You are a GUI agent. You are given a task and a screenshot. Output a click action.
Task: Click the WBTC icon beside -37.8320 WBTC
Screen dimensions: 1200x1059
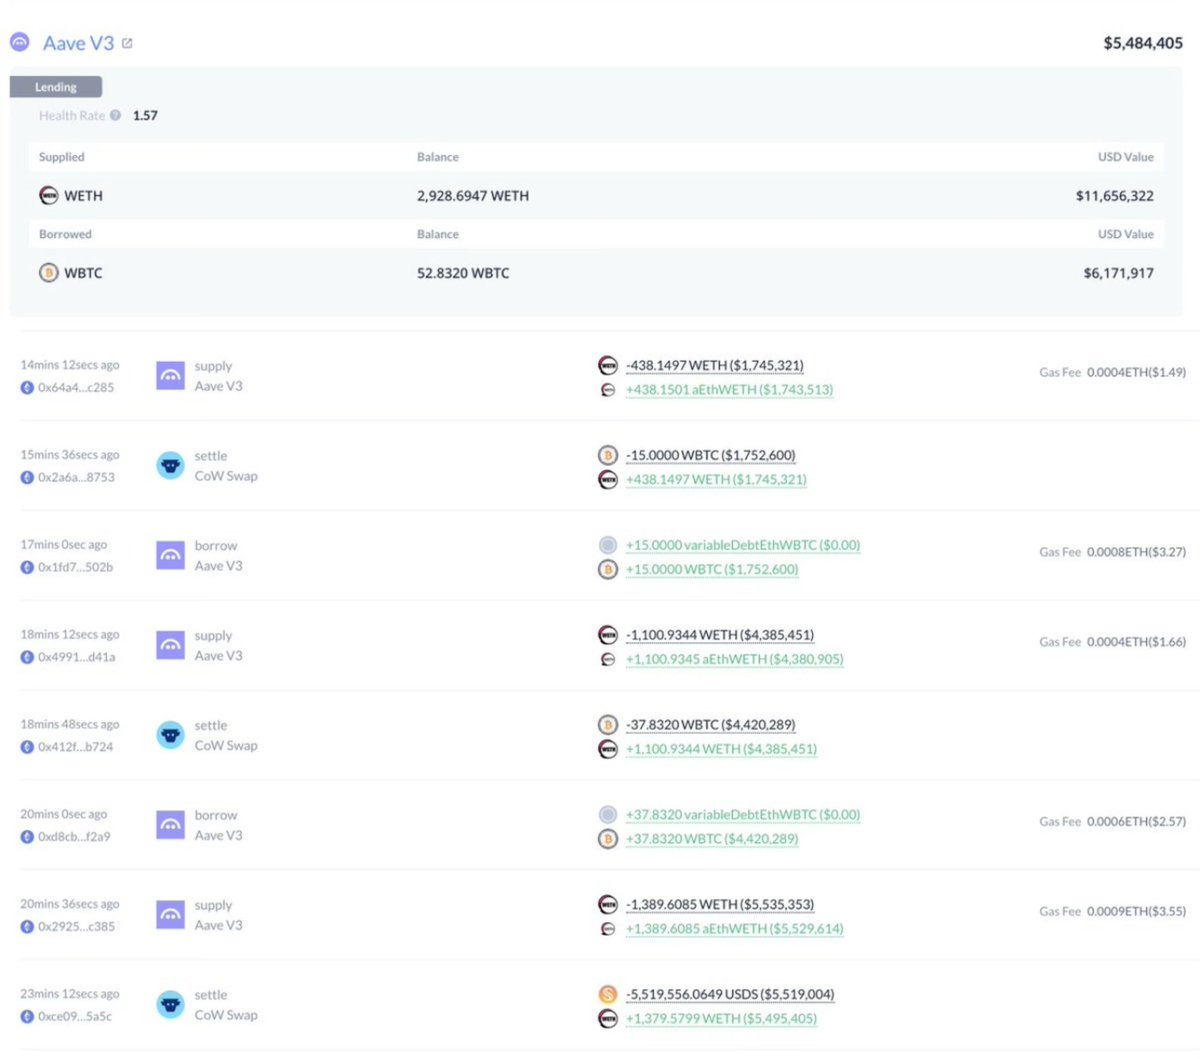tap(608, 724)
